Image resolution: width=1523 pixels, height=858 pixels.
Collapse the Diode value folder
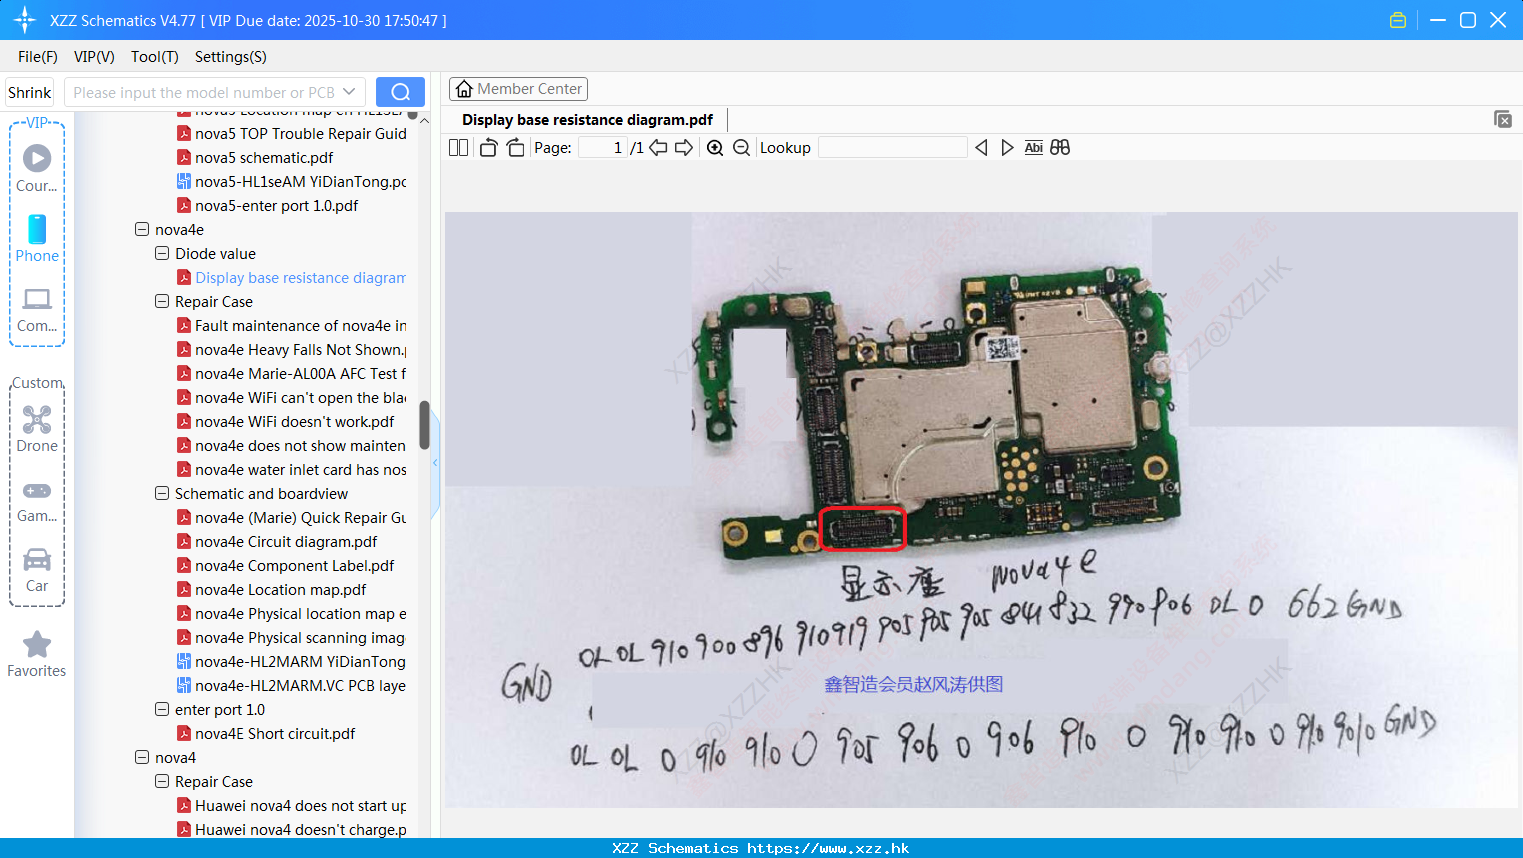[162, 253]
